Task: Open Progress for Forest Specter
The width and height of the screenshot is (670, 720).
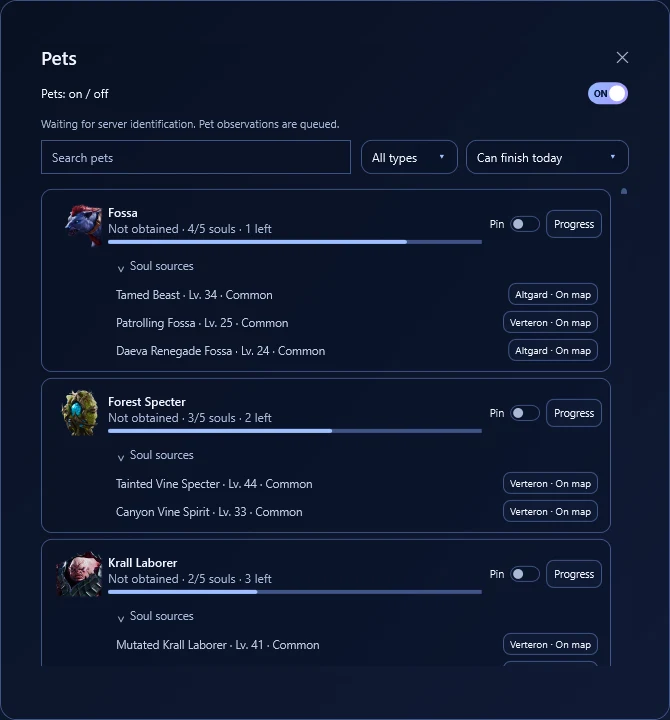Action: click(x=574, y=413)
